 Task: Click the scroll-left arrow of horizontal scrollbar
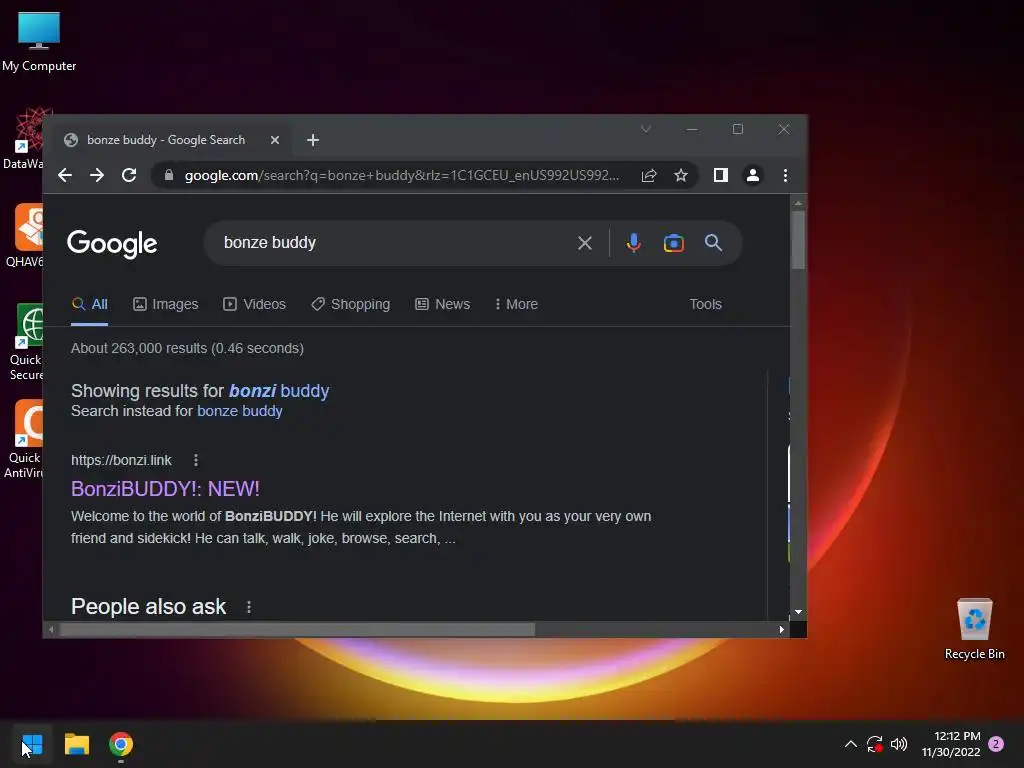(52, 630)
